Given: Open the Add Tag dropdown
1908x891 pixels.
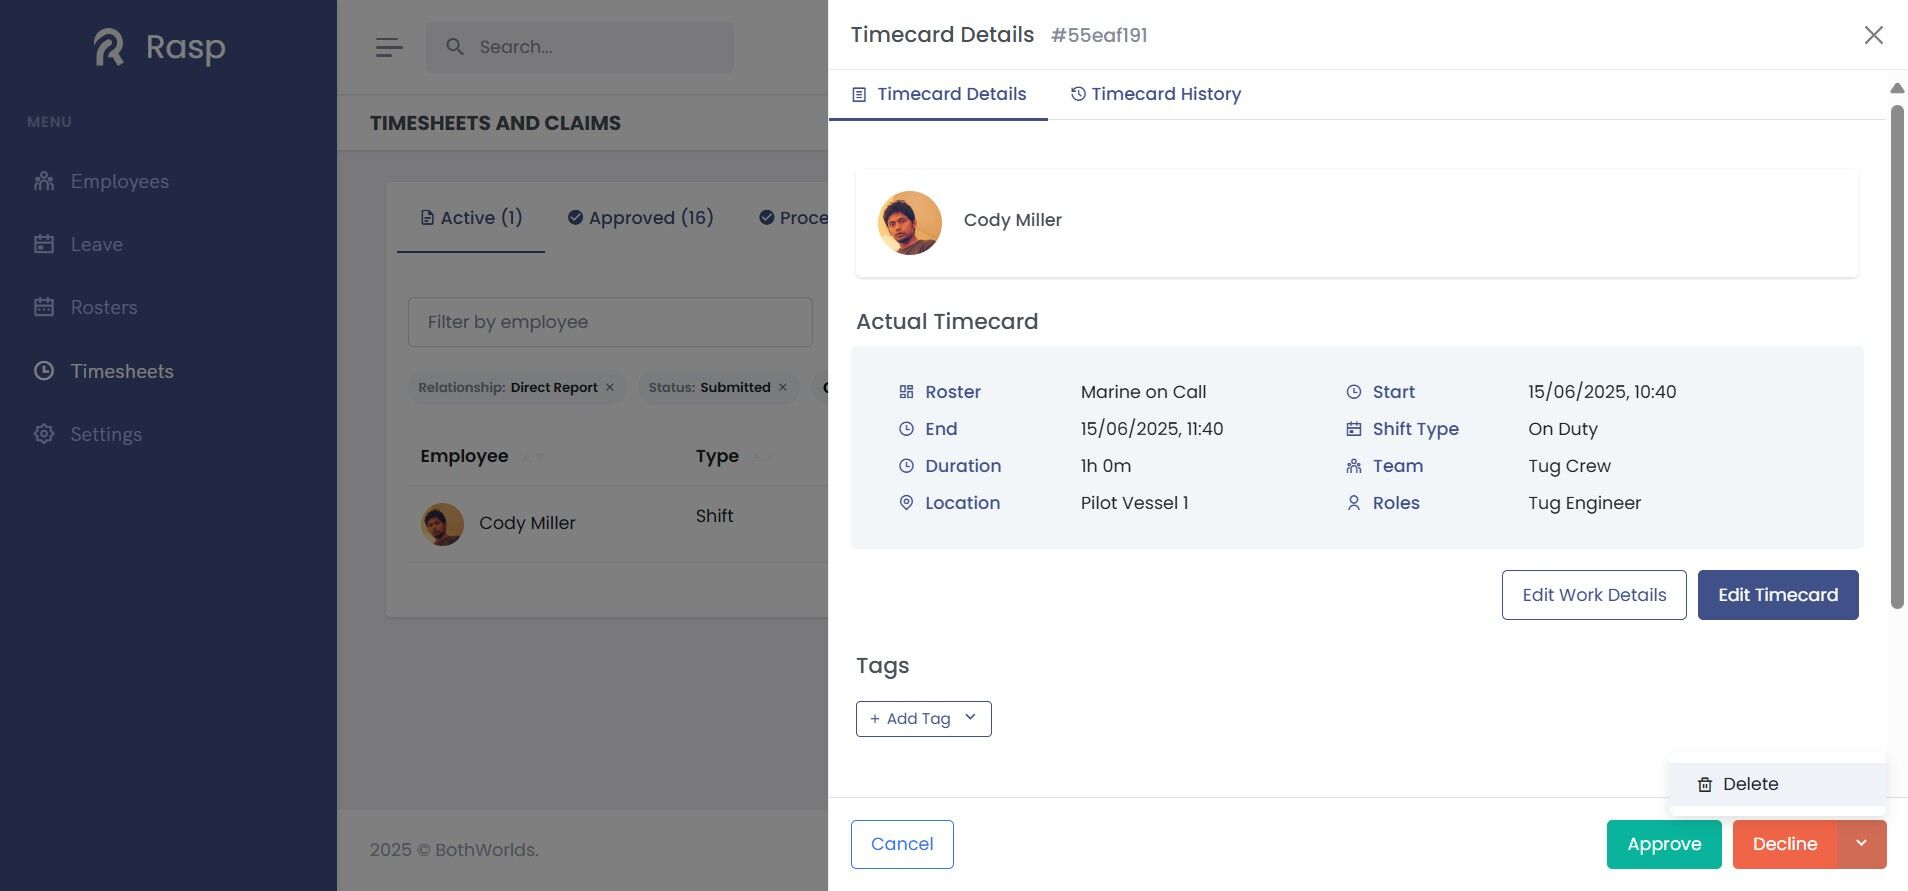Looking at the screenshot, I should pos(923,719).
